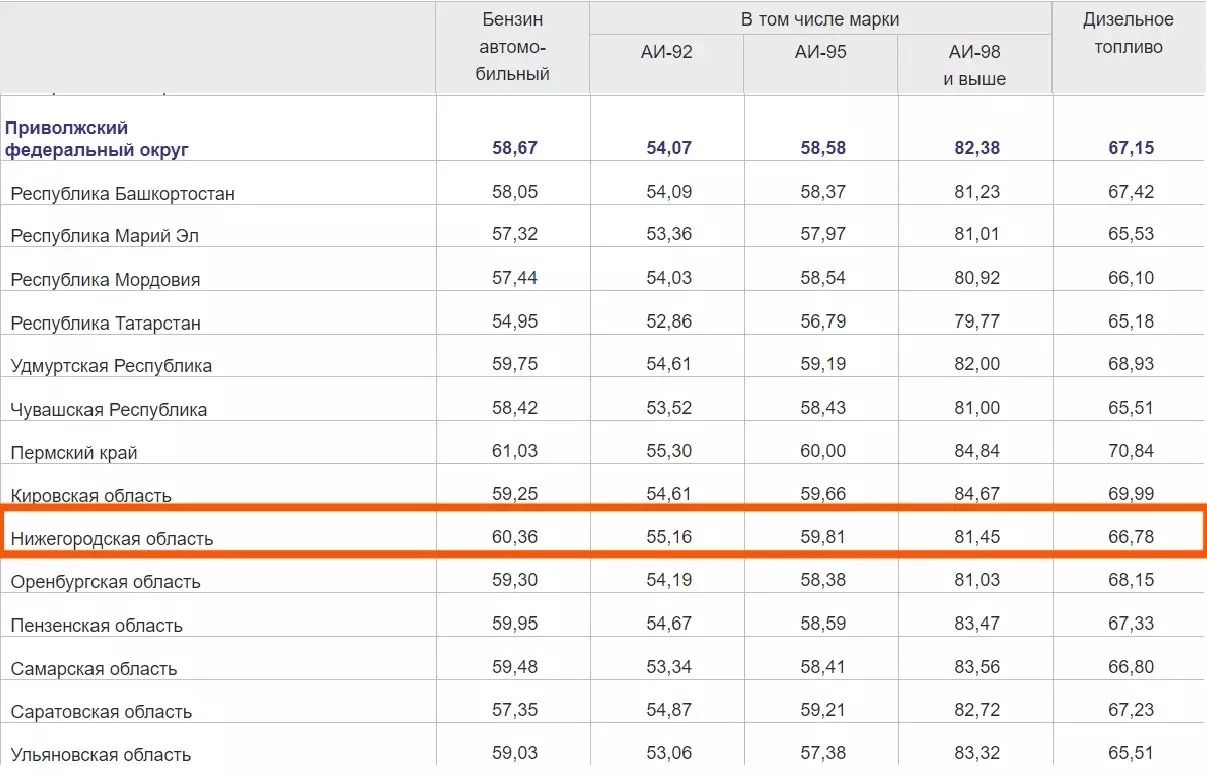Select the Дизельное топливо column header
The height and width of the screenshot is (779, 1207).
click(1128, 33)
